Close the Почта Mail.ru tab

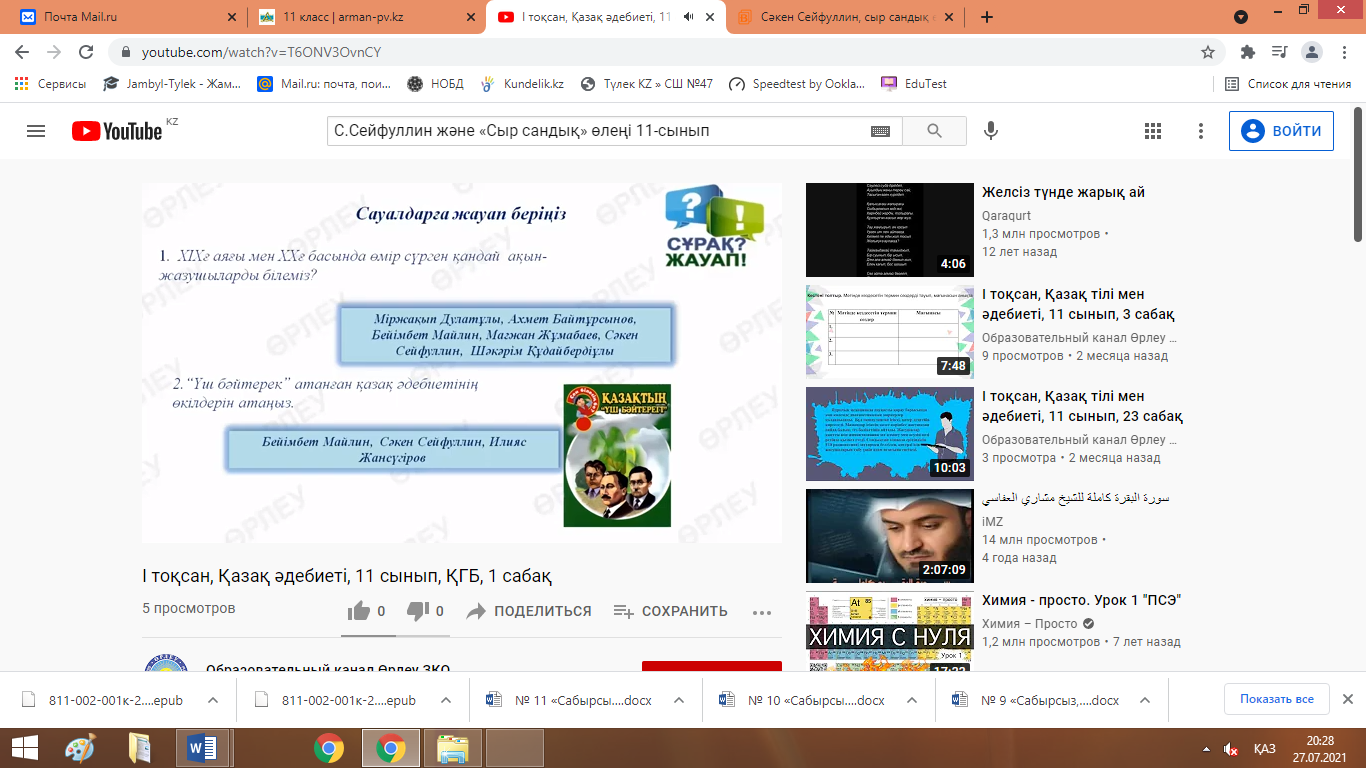232,17
